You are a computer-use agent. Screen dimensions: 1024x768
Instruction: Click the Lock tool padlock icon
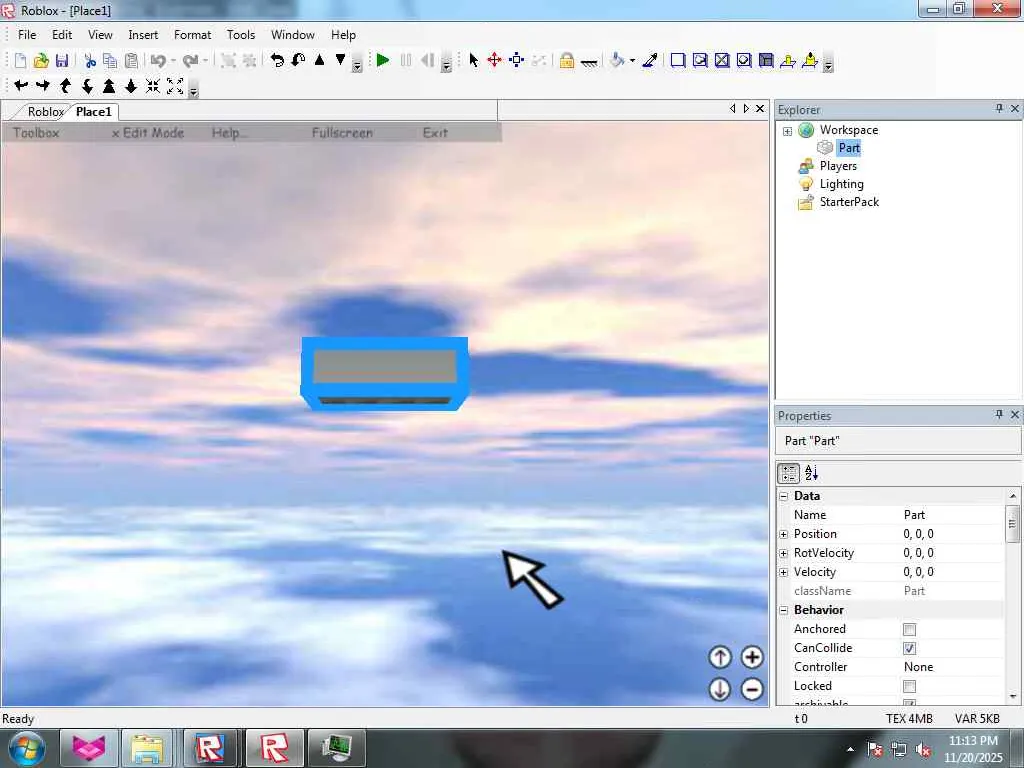tap(567, 61)
